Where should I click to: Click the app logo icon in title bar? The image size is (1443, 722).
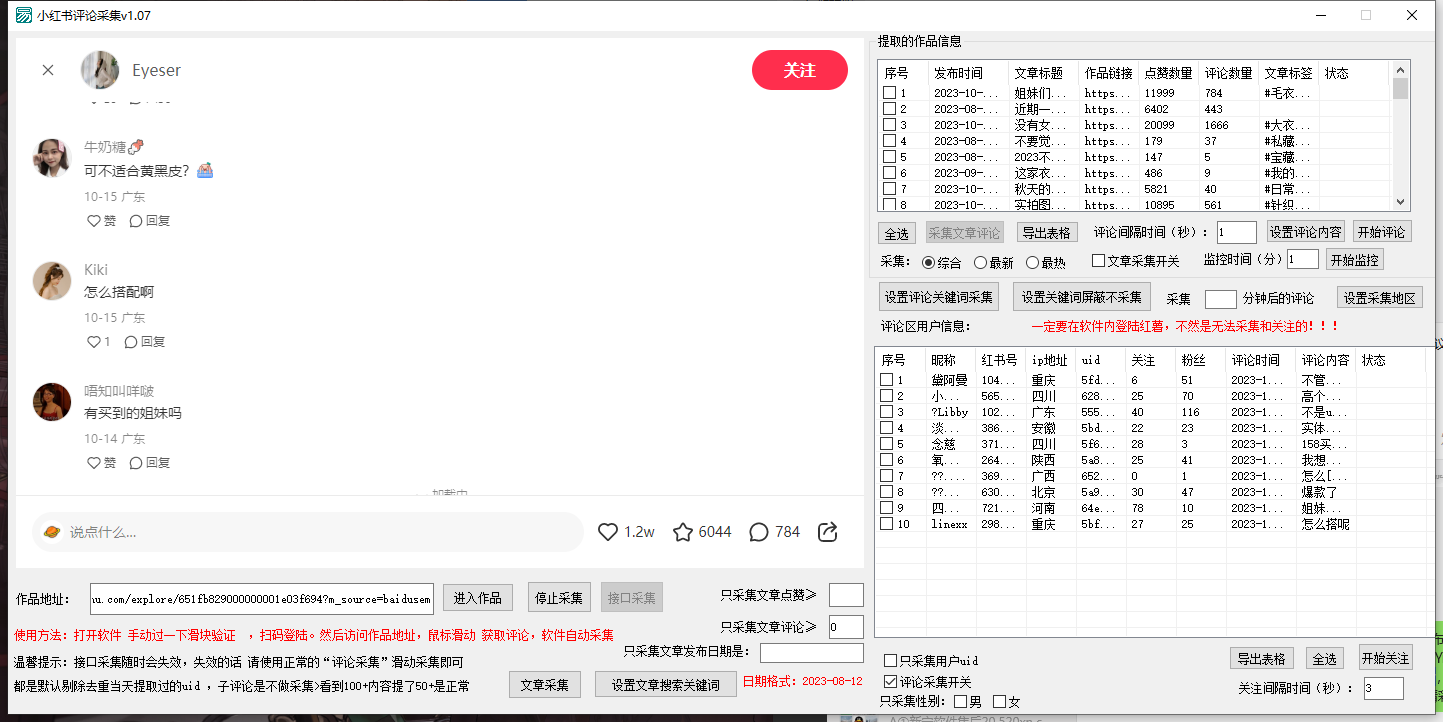(22, 15)
